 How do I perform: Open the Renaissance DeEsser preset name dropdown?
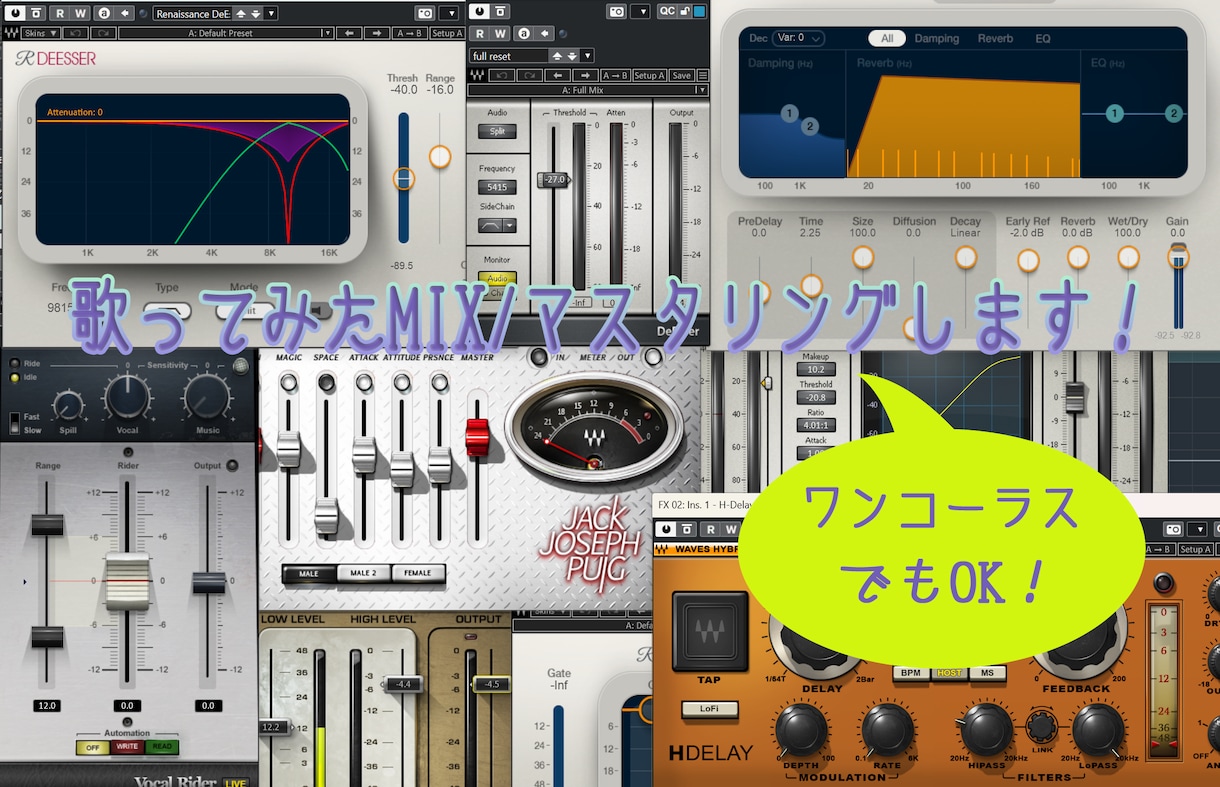coord(271,13)
